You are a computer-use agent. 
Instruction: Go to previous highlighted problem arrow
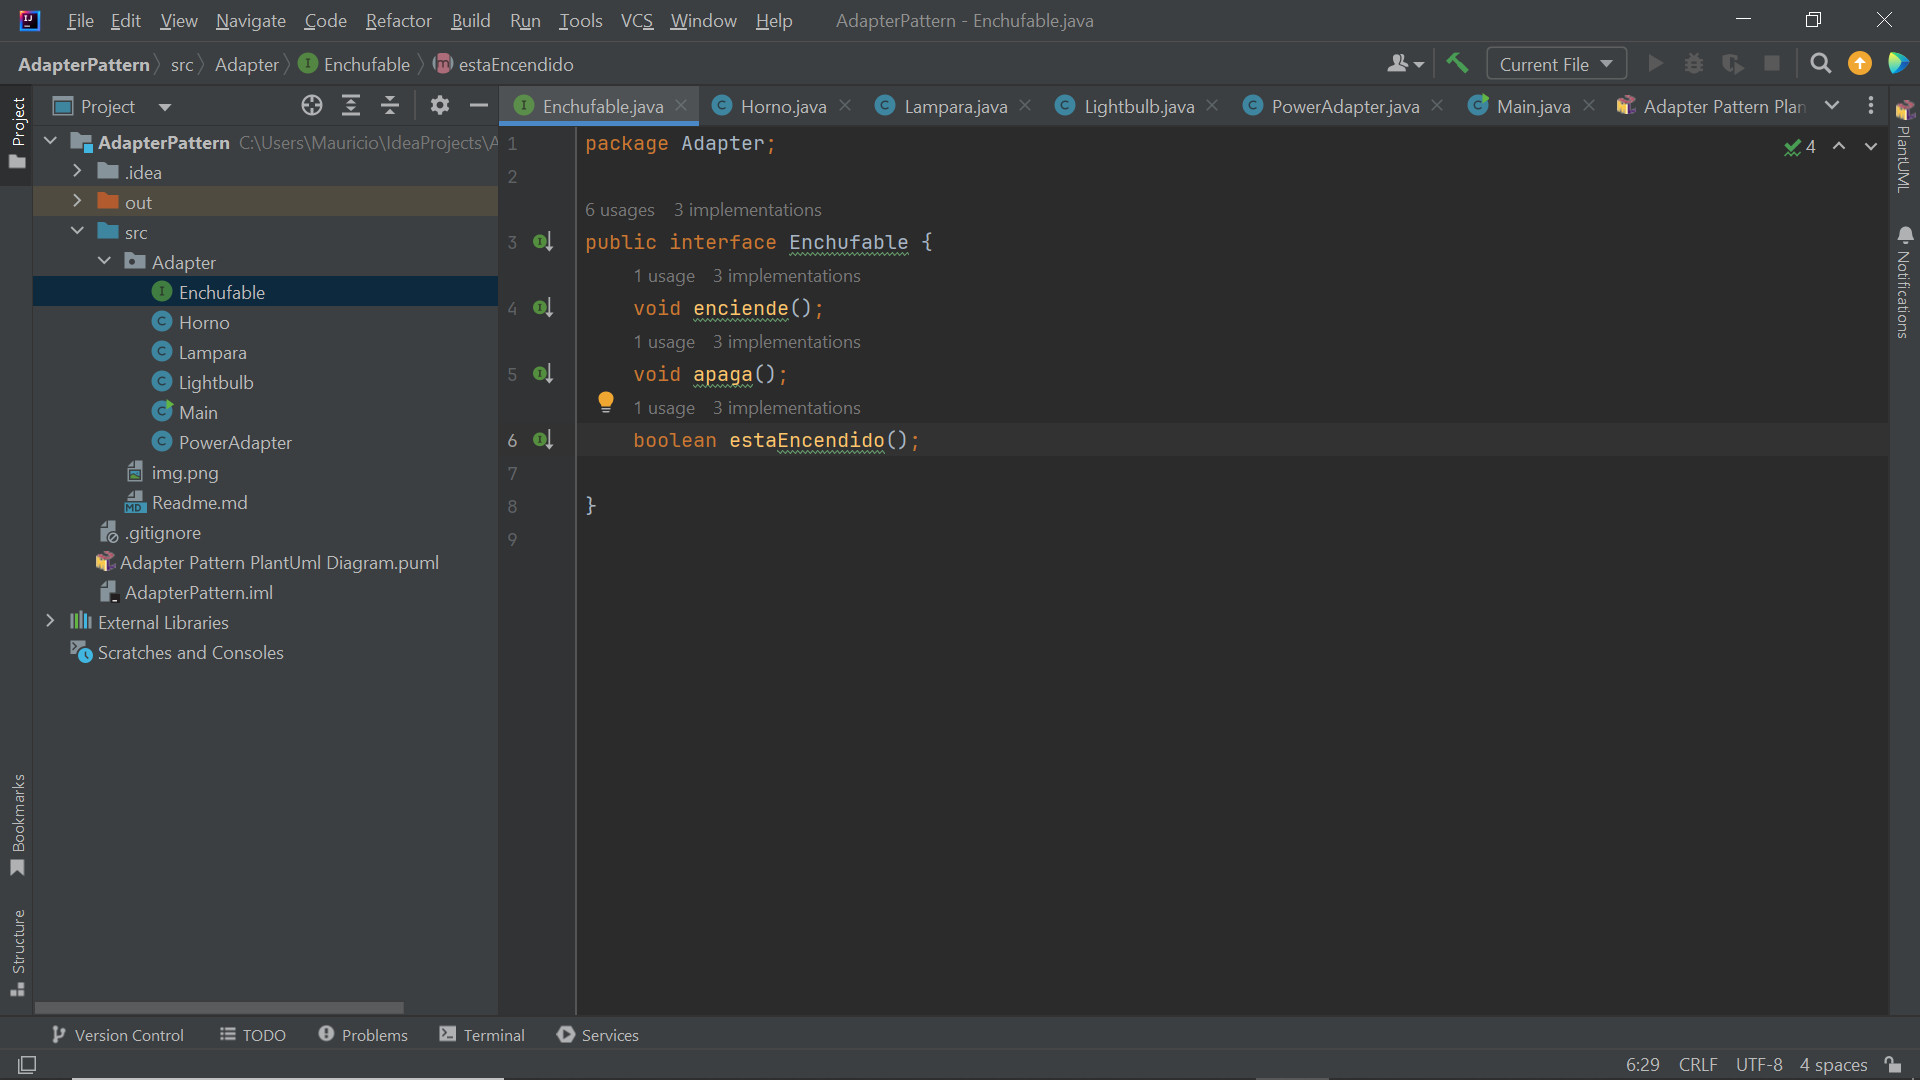point(1839,146)
